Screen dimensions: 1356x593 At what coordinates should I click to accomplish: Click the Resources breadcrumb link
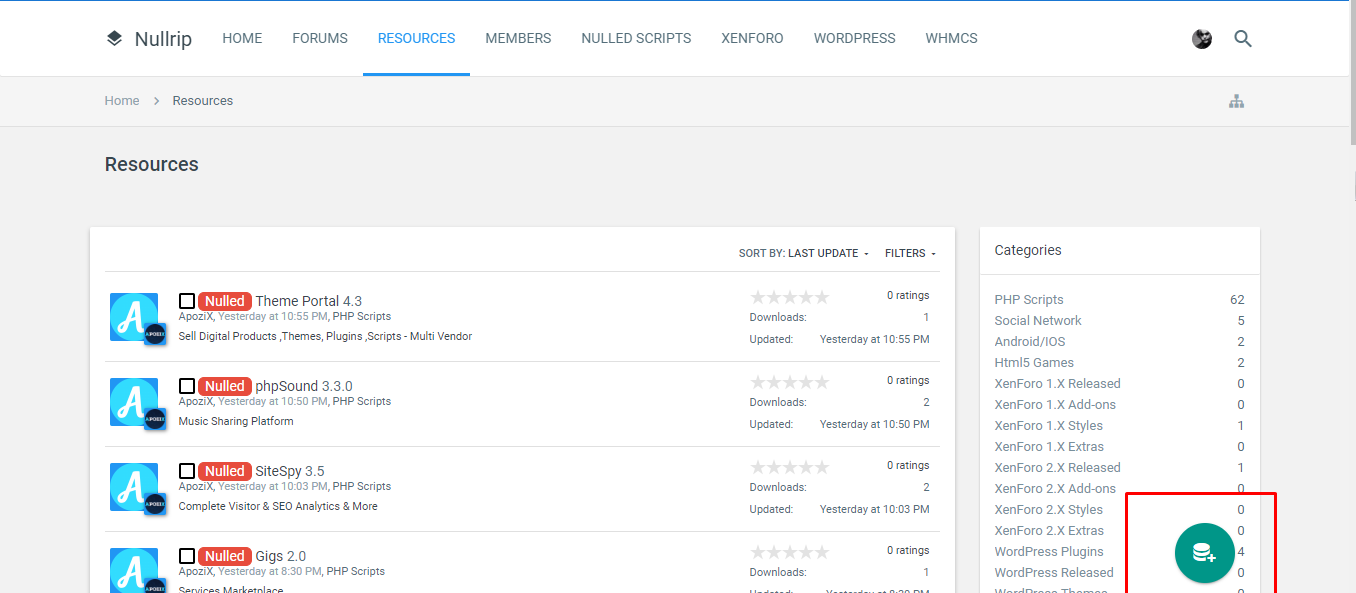pos(203,101)
